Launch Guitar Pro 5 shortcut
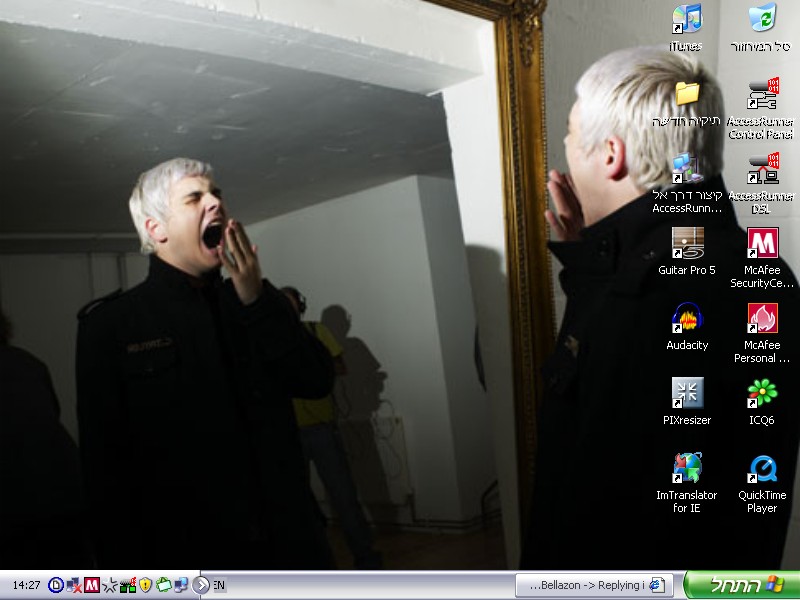 pyautogui.click(x=687, y=244)
